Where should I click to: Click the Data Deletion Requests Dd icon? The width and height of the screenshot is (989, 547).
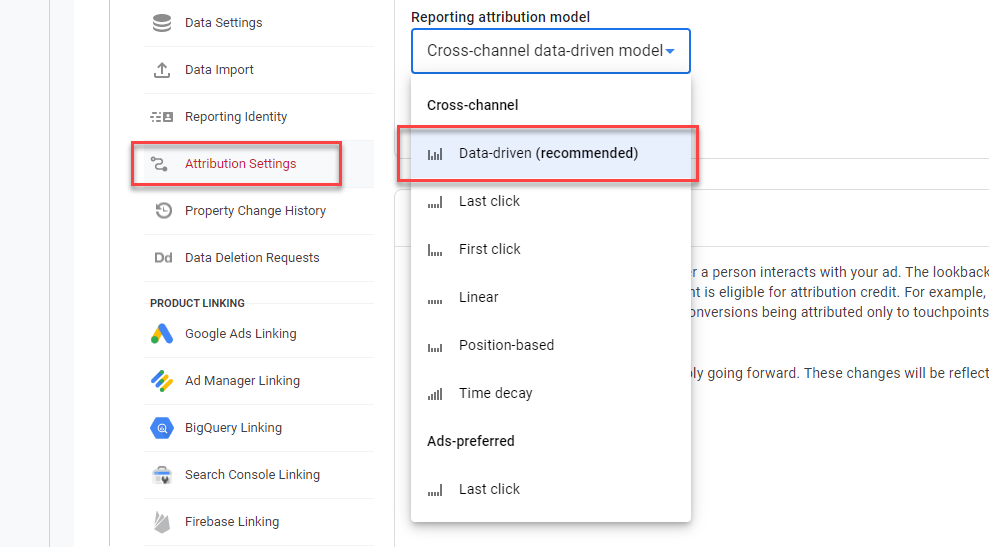point(162,258)
